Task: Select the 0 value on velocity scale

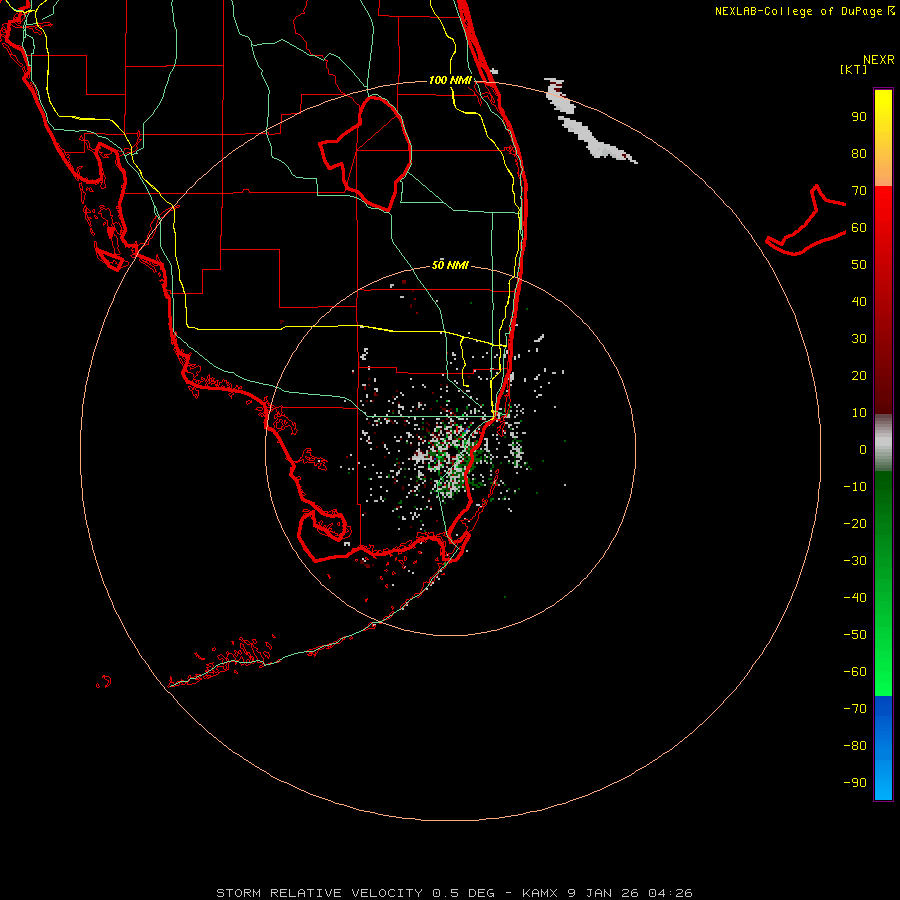Action: click(x=863, y=450)
